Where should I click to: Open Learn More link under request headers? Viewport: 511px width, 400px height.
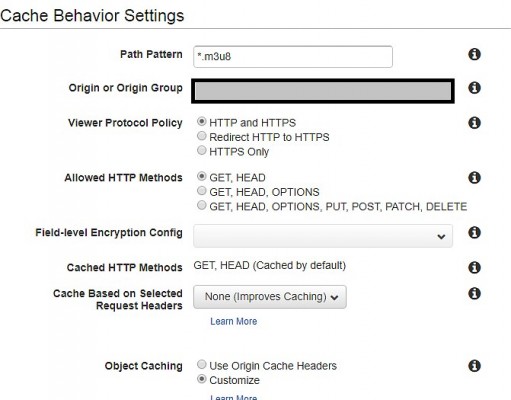tap(234, 321)
